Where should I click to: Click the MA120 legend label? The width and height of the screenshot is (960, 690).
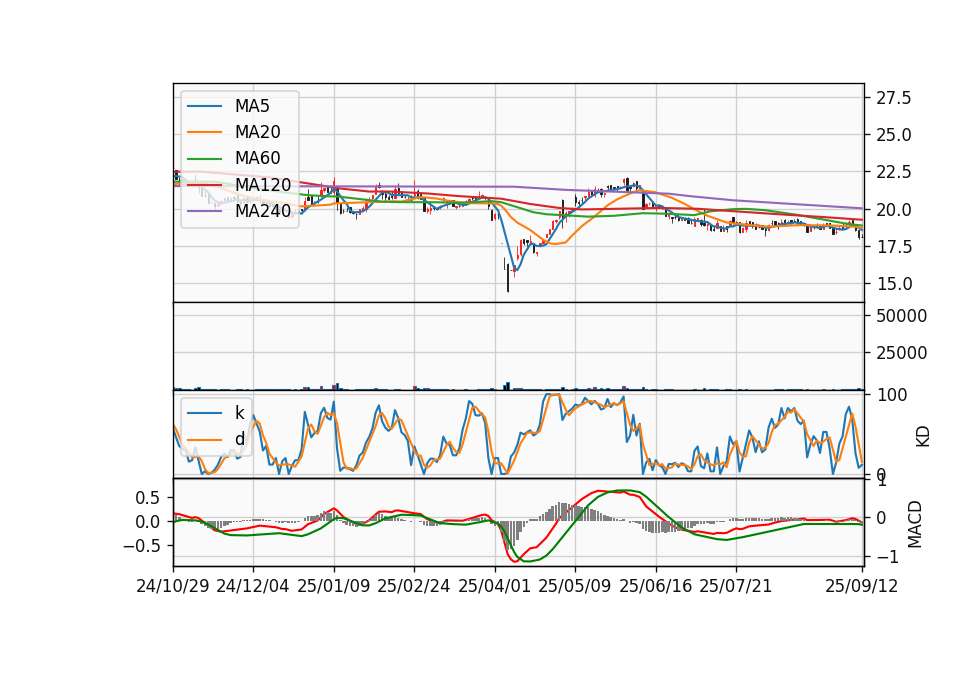click(263, 185)
